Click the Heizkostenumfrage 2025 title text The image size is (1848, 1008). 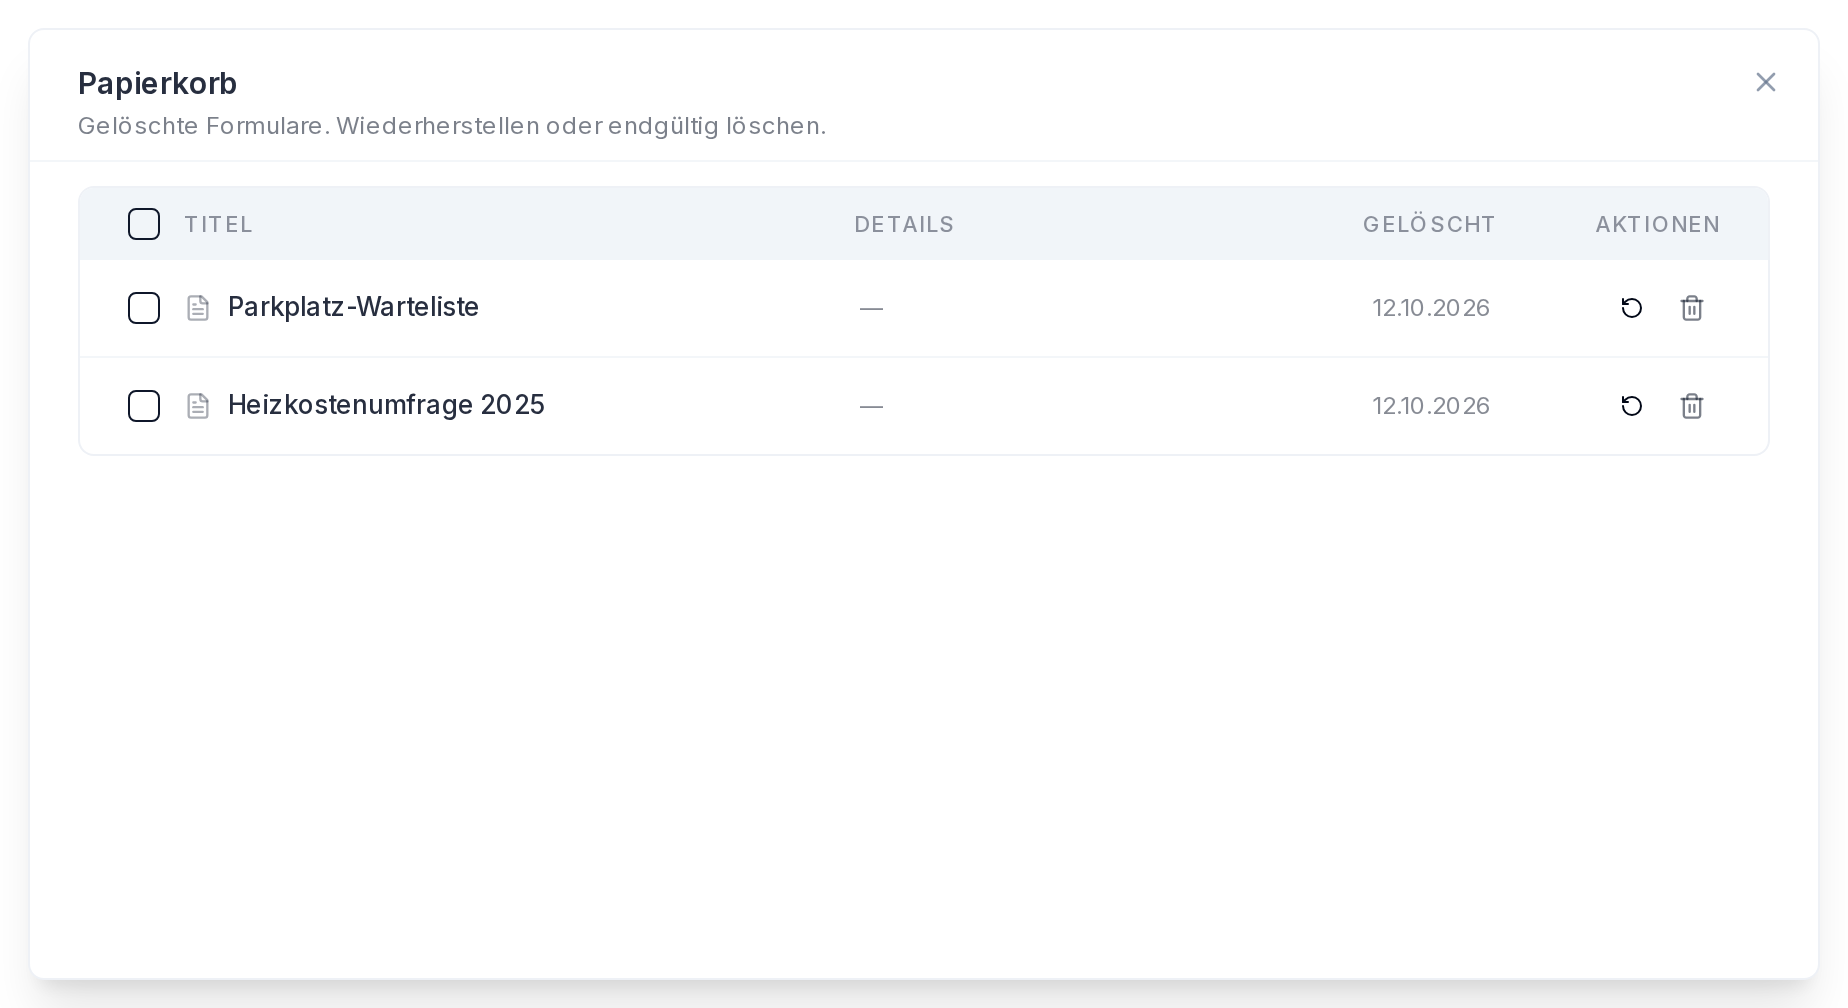(386, 405)
